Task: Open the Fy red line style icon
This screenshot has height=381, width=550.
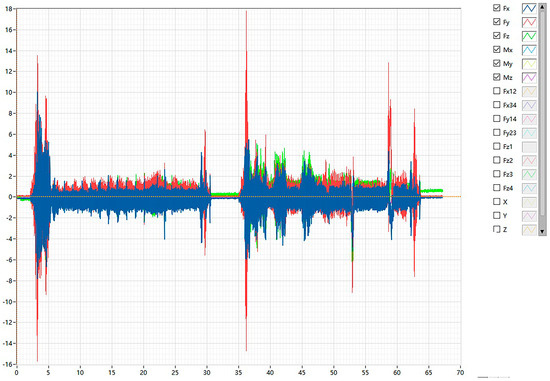Action: click(529, 22)
